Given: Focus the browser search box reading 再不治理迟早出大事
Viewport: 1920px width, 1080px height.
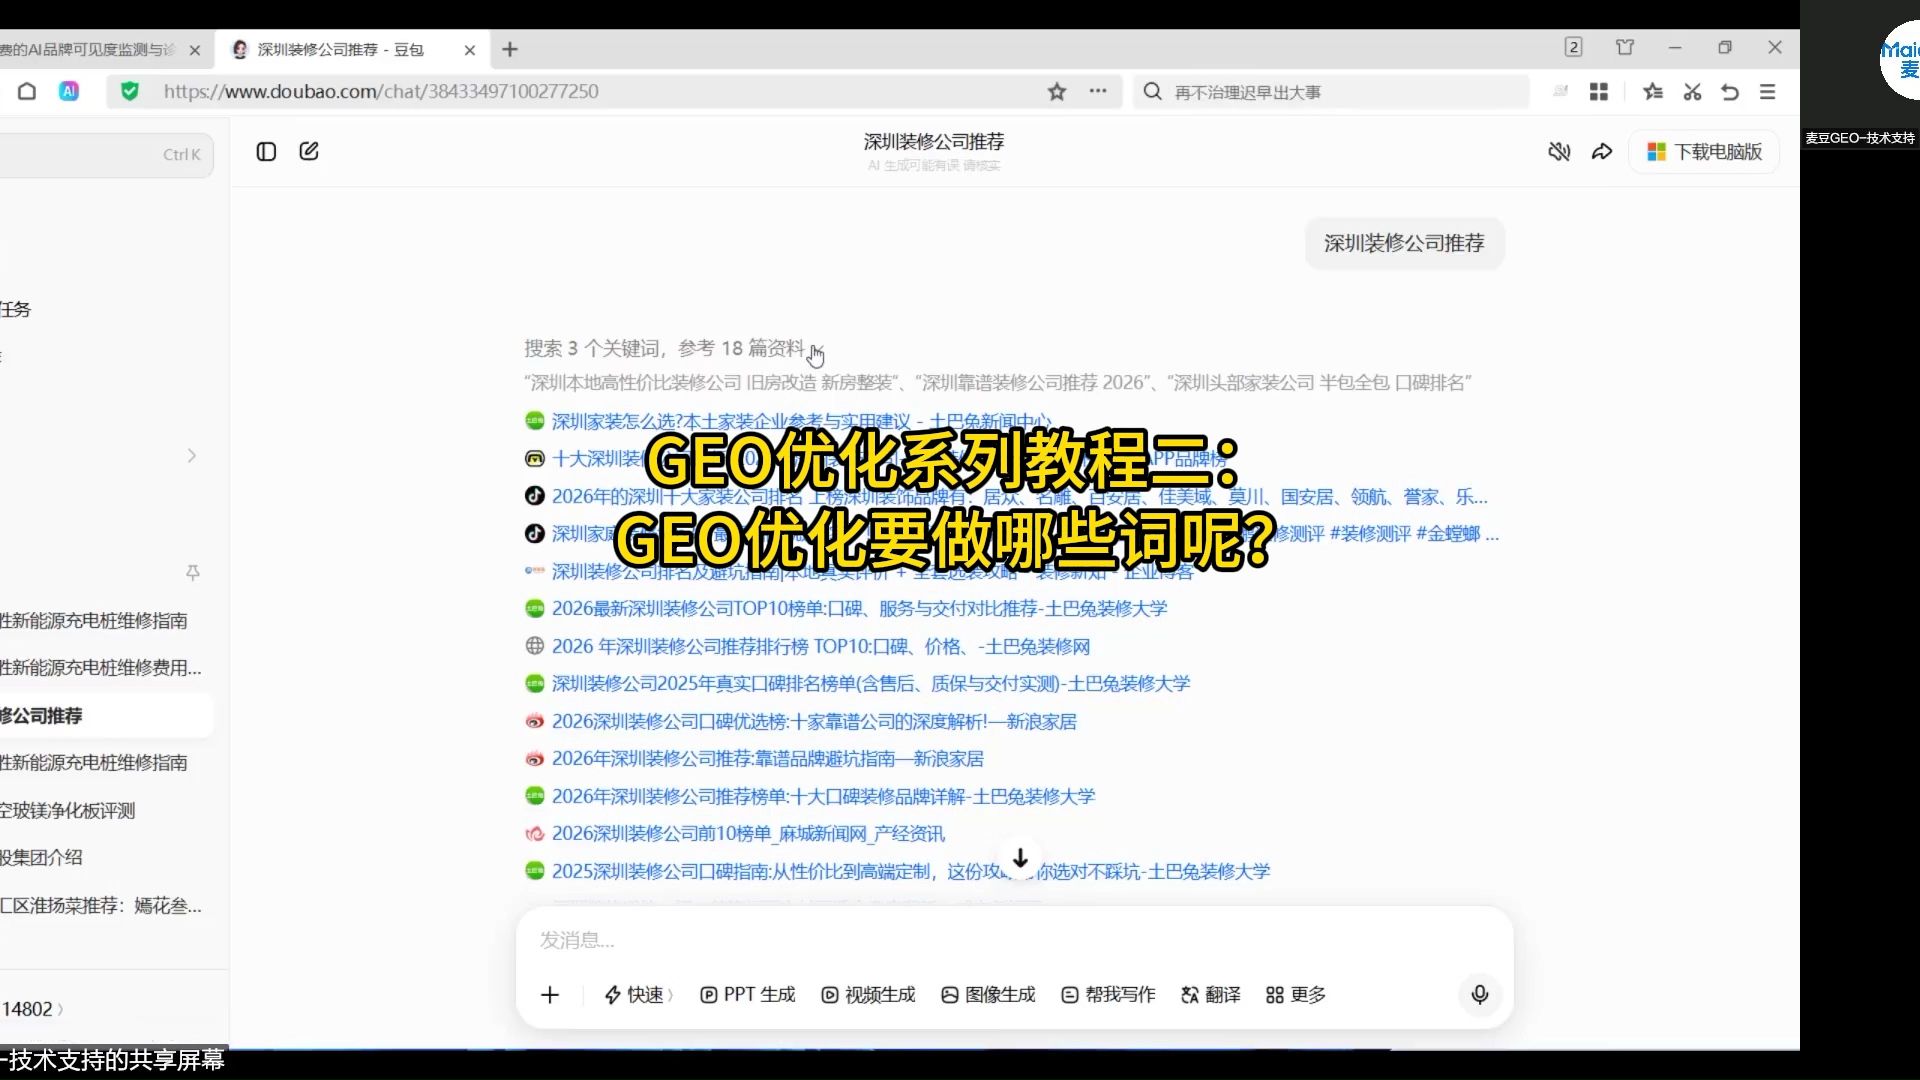Looking at the screenshot, I should coord(1330,92).
